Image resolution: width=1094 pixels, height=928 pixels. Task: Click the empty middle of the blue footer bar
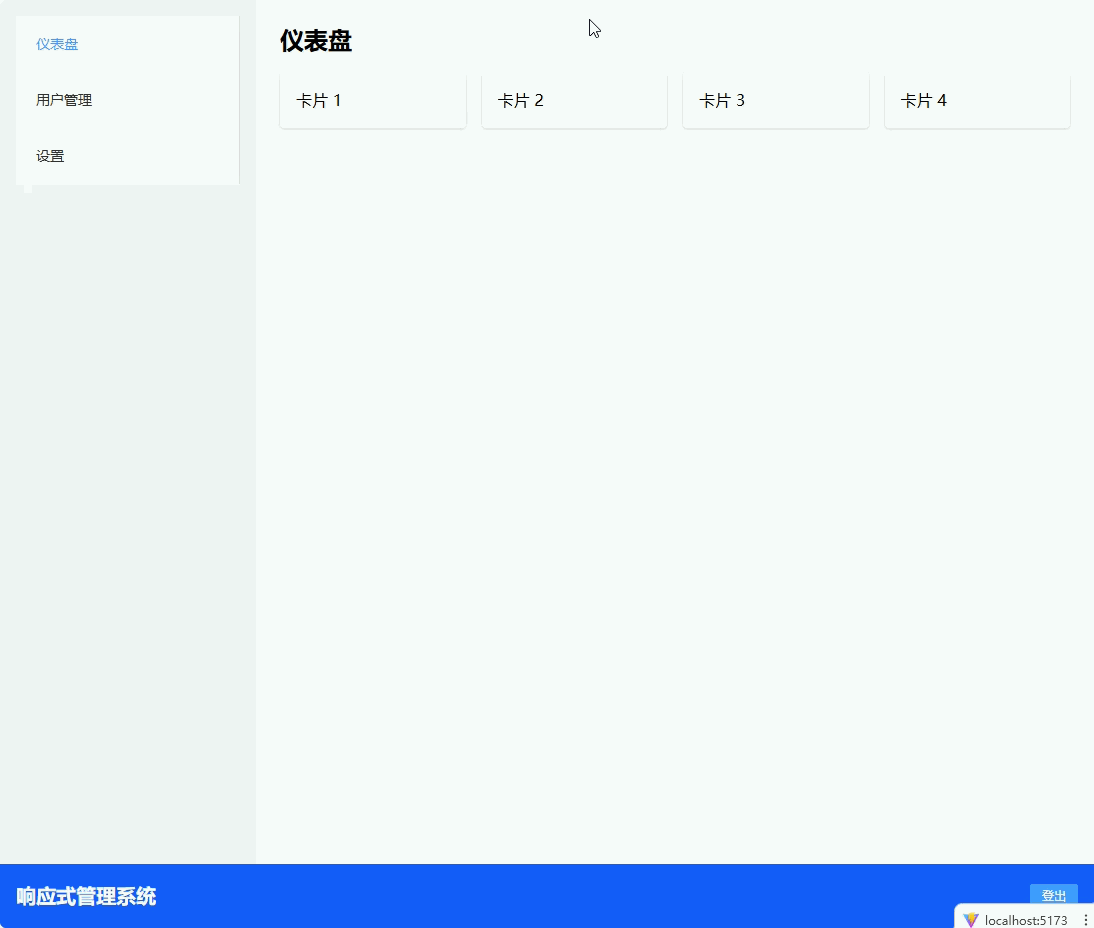[590, 896]
